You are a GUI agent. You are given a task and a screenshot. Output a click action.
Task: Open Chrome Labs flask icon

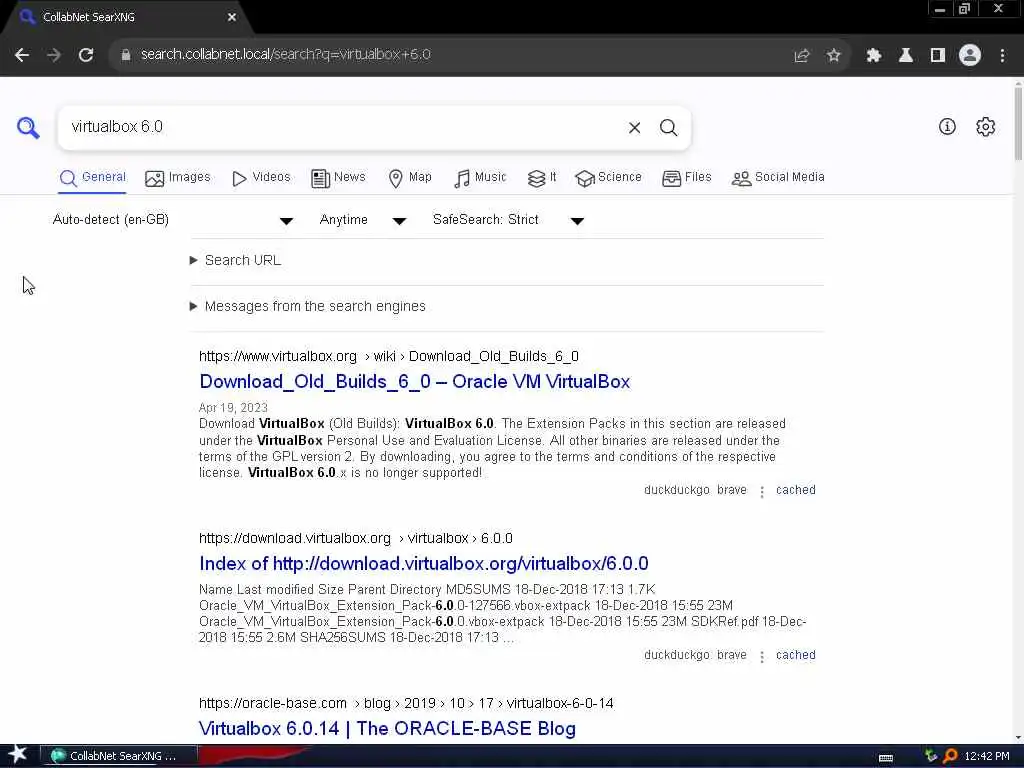click(x=906, y=56)
